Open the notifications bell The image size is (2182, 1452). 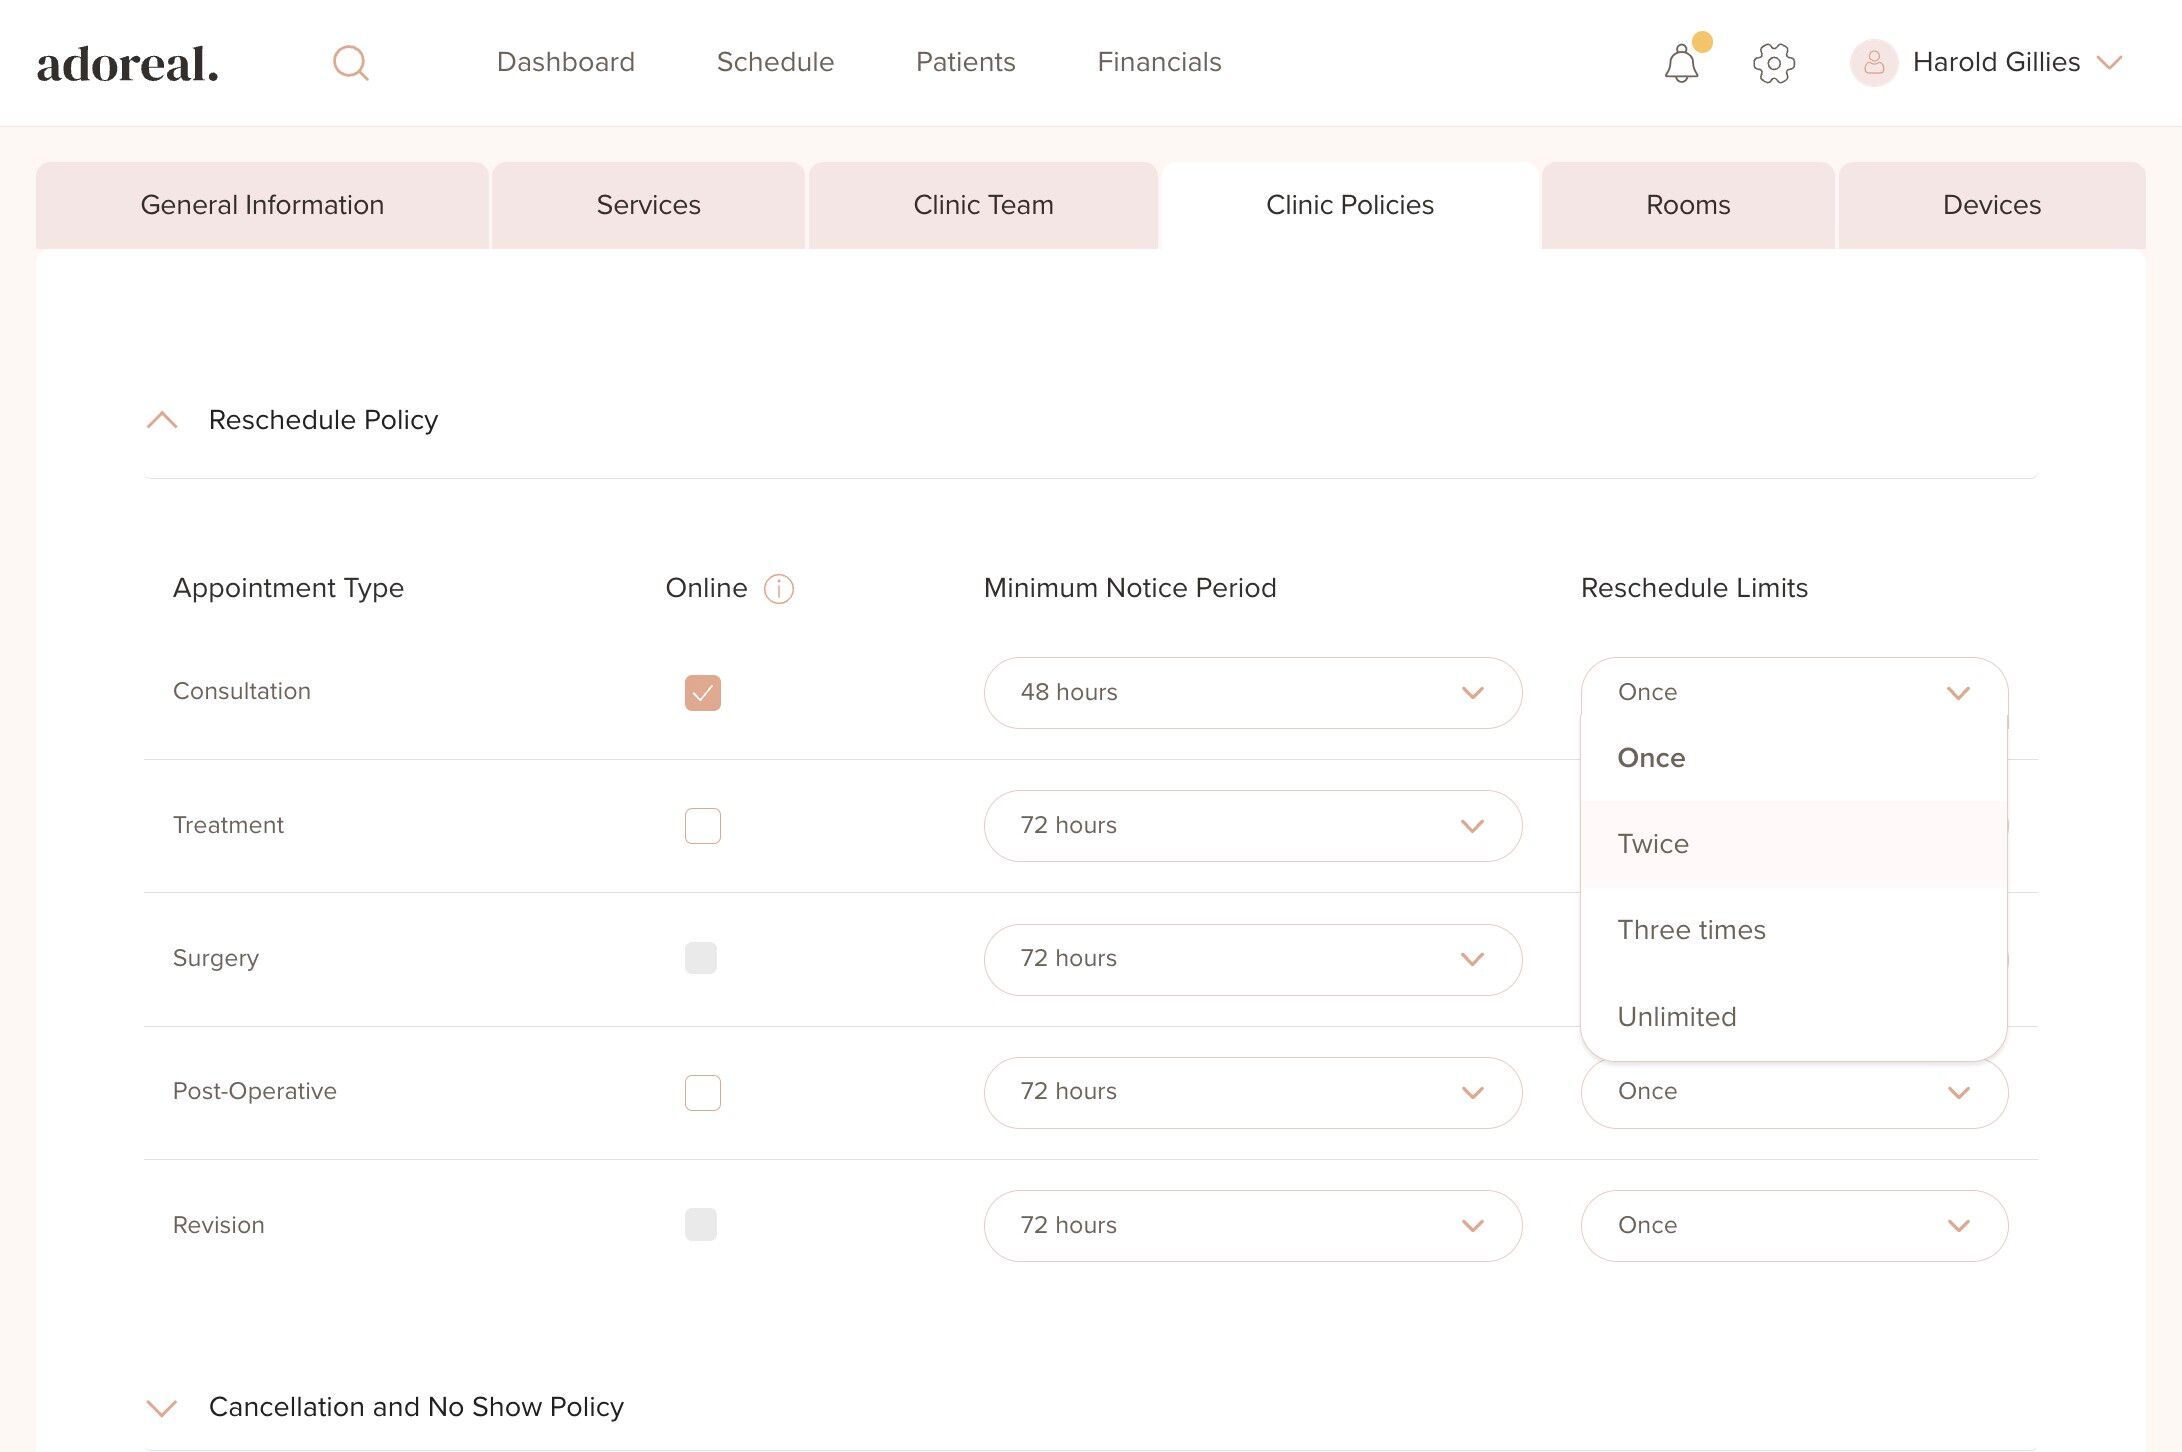click(1681, 64)
